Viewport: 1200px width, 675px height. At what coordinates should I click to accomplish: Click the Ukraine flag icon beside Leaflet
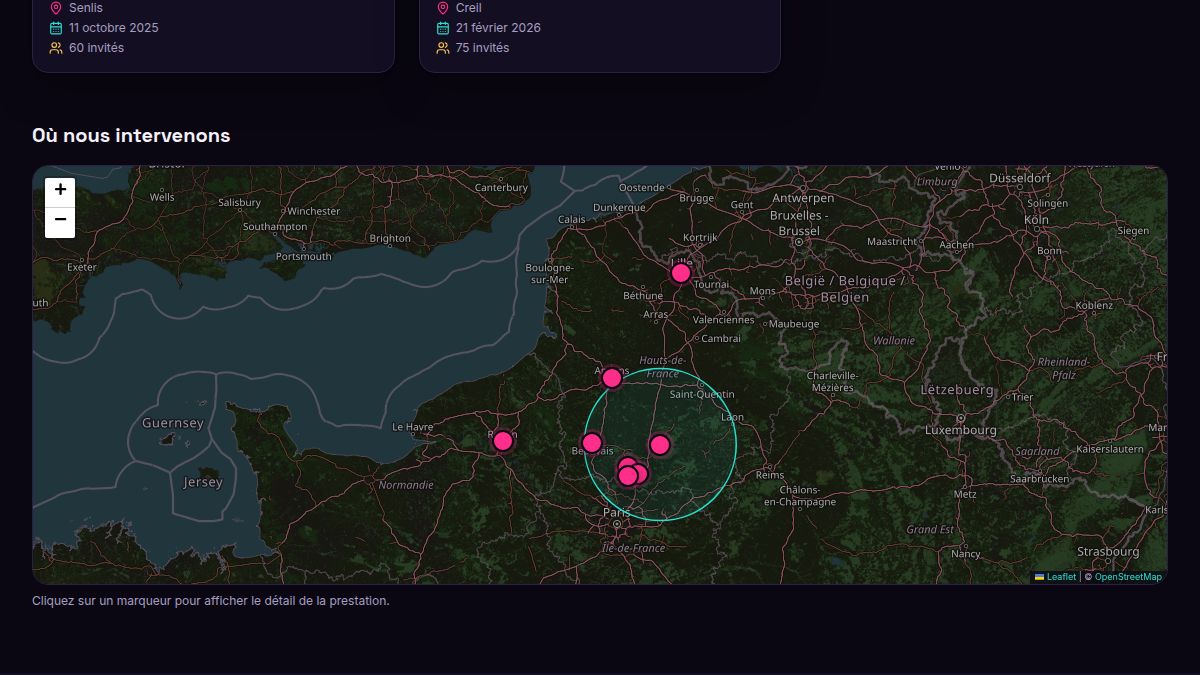(x=1039, y=577)
